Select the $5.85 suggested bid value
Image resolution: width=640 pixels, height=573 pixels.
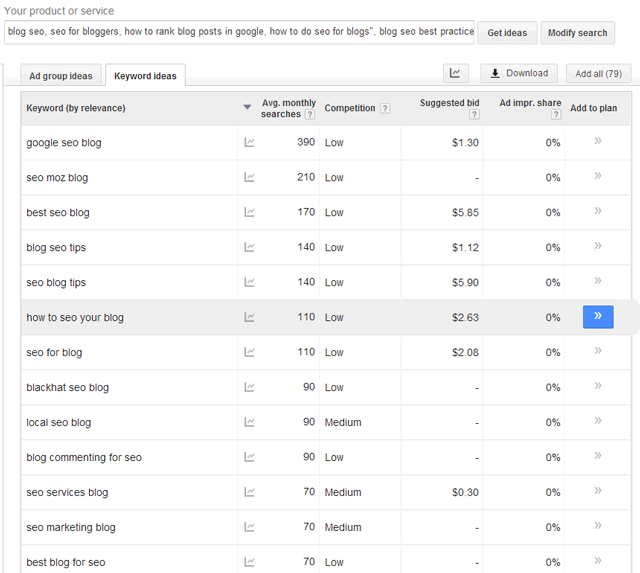pyautogui.click(x=465, y=213)
